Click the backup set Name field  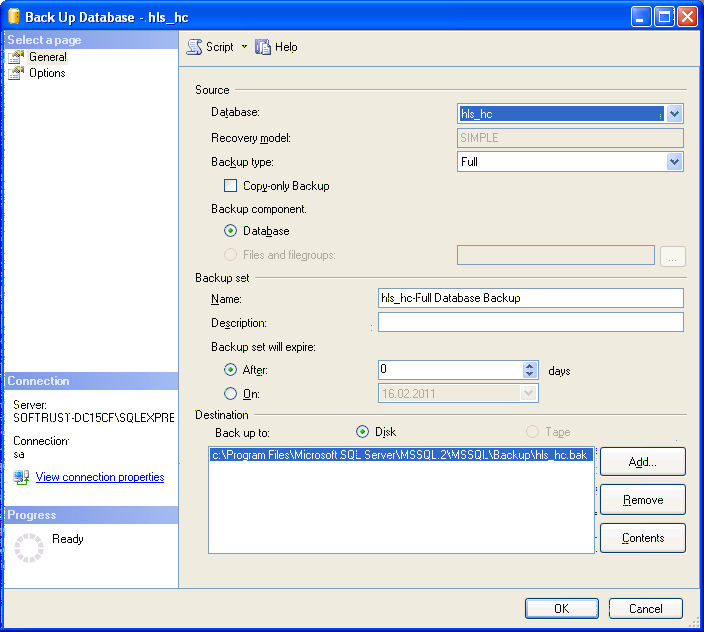pyautogui.click(x=531, y=298)
